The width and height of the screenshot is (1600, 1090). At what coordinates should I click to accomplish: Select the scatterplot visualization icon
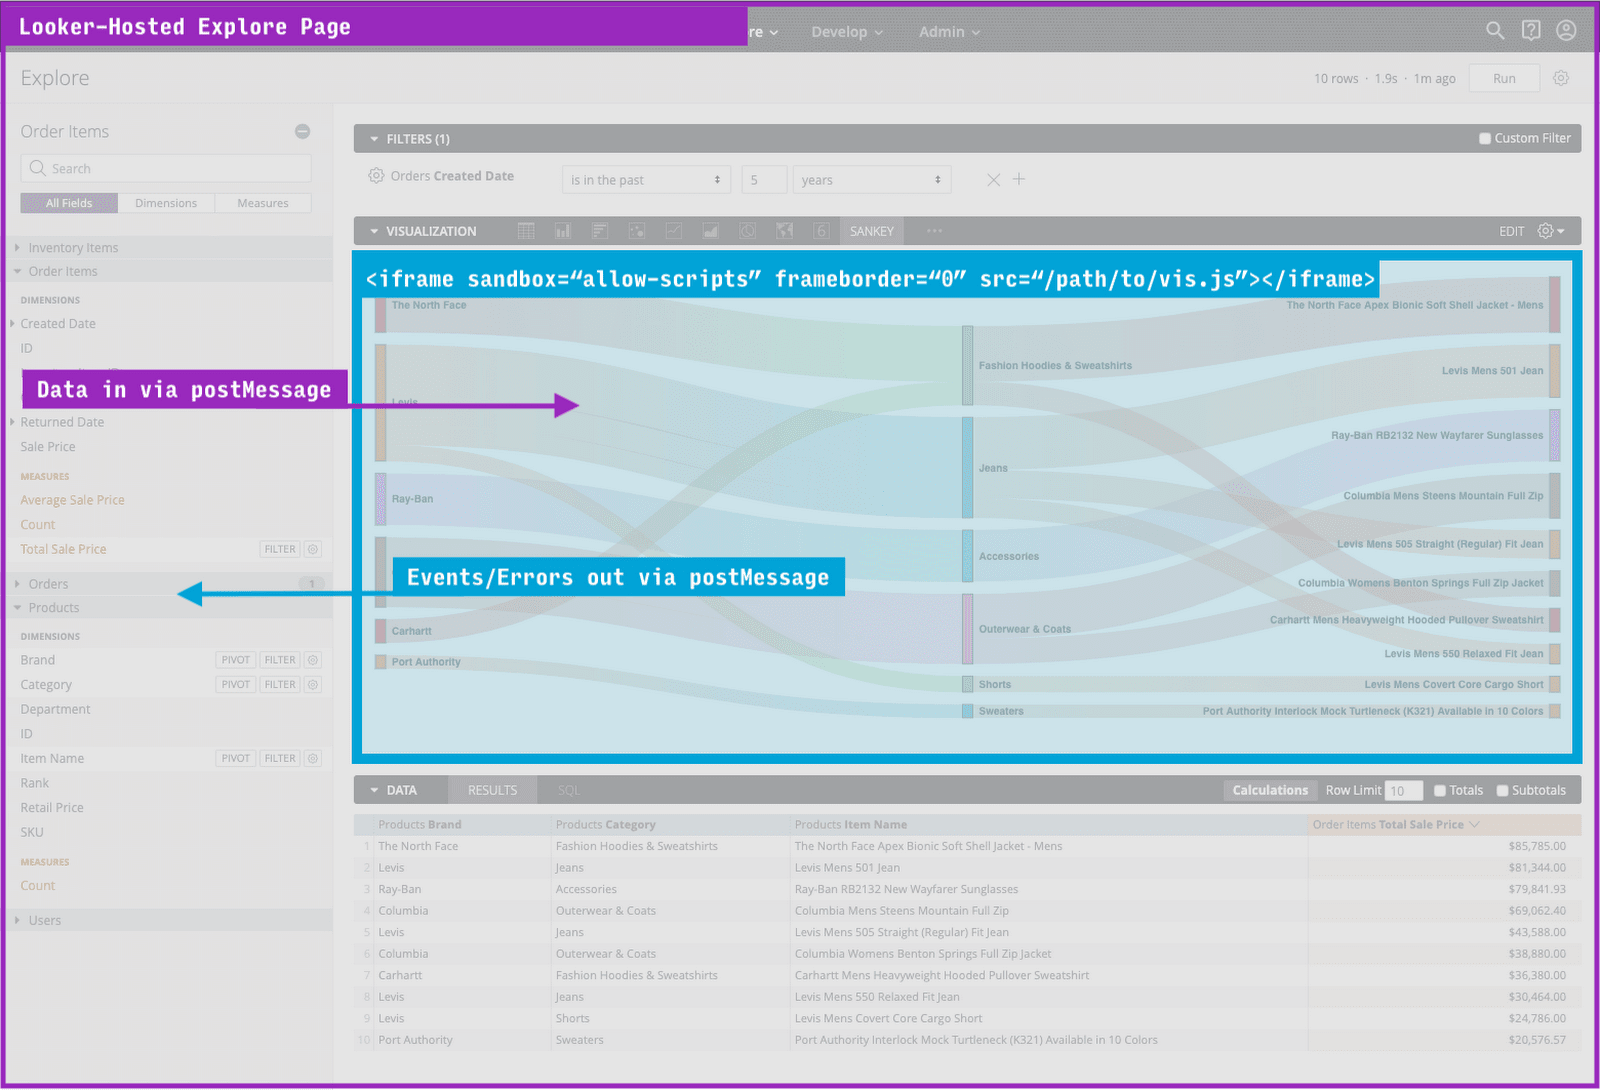(x=636, y=231)
